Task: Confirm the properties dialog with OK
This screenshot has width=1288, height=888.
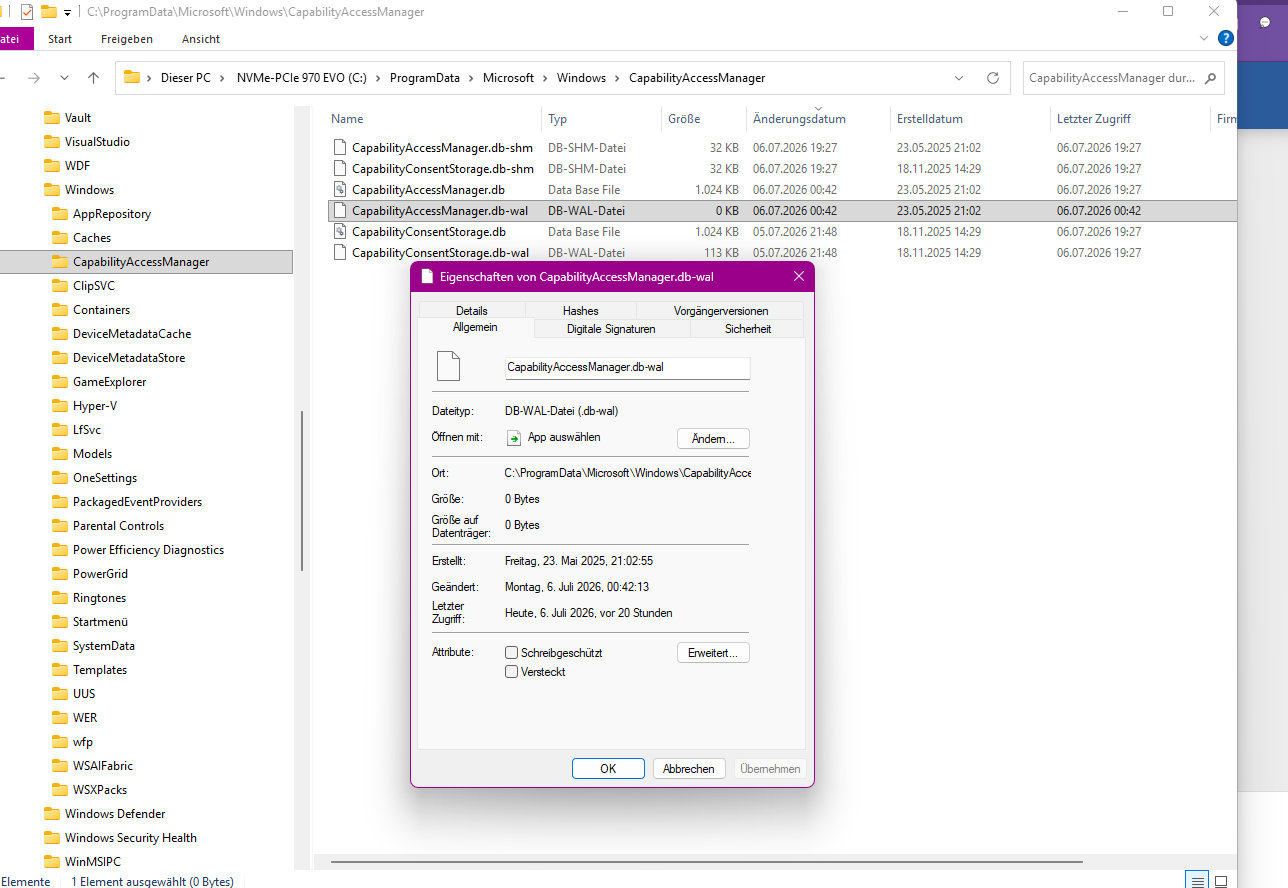Action: pyautogui.click(x=608, y=769)
